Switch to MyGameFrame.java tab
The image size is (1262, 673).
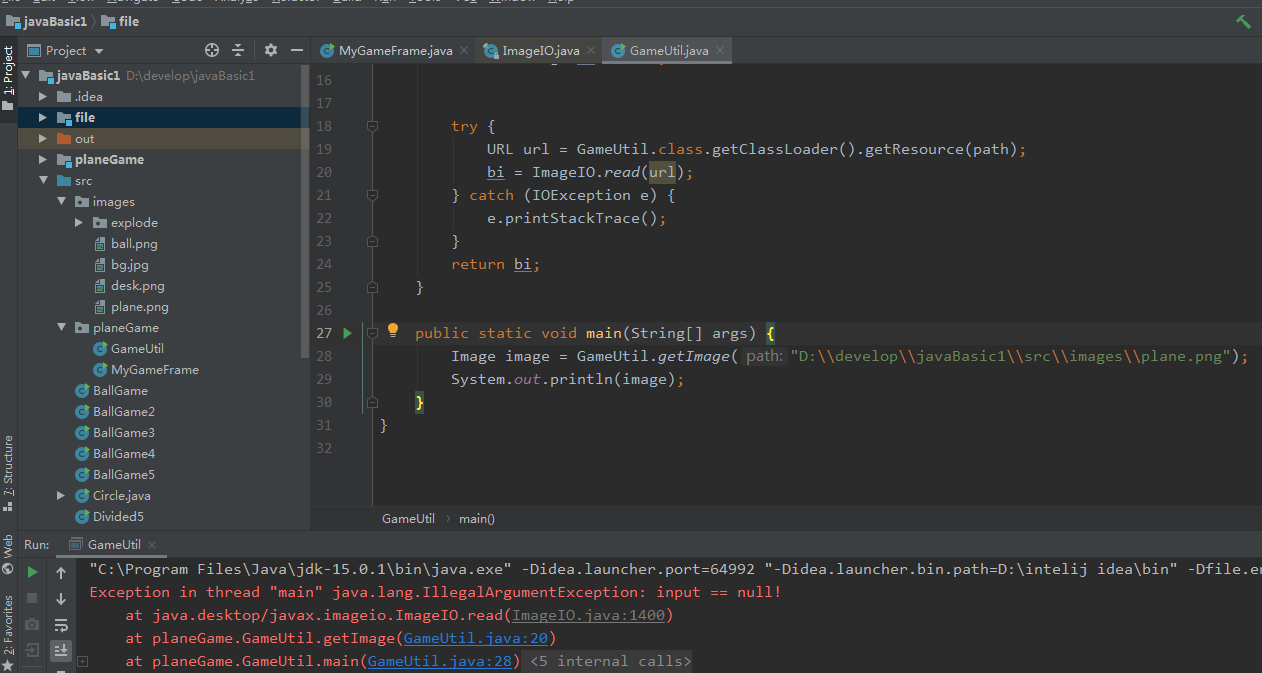(393, 50)
